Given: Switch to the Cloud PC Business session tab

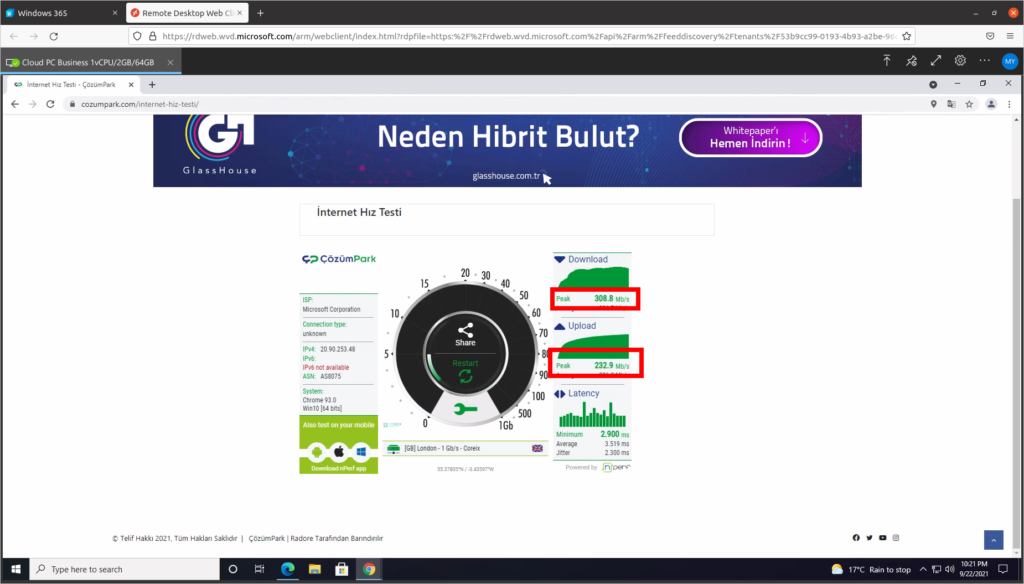Looking at the screenshot, I should tap(91, 62).
